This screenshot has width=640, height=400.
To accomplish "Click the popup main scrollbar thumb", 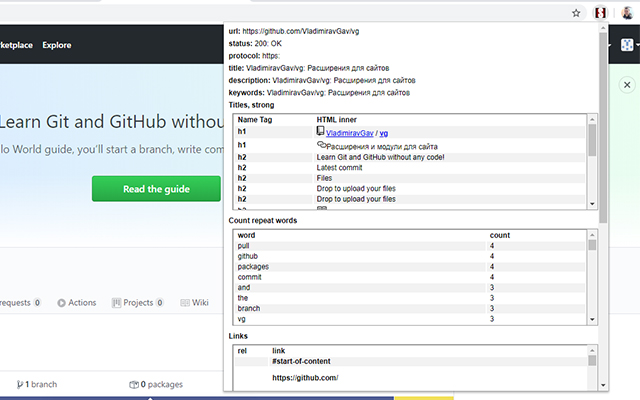I will click(603, 127).
